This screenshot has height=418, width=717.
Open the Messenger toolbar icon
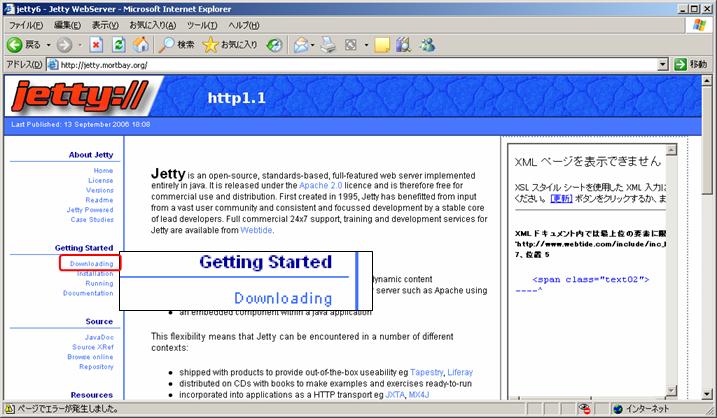coord(427,45)
